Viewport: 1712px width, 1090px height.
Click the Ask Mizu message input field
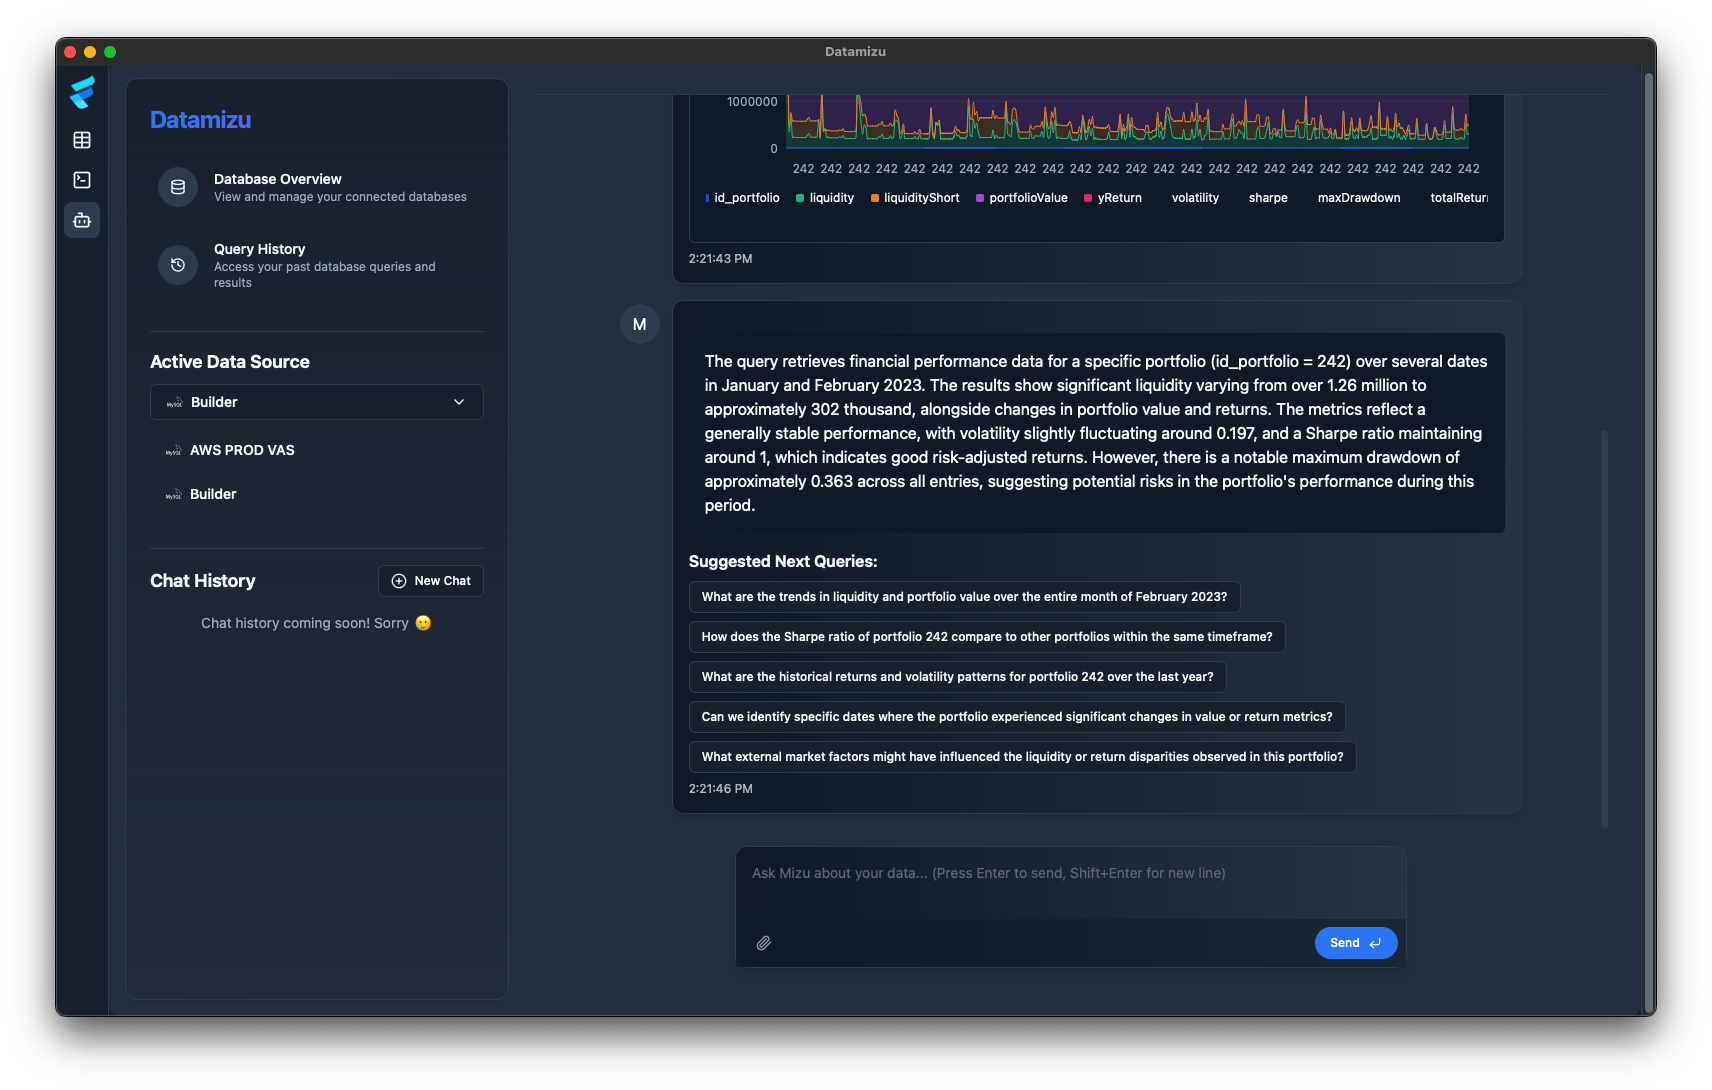1071,883
